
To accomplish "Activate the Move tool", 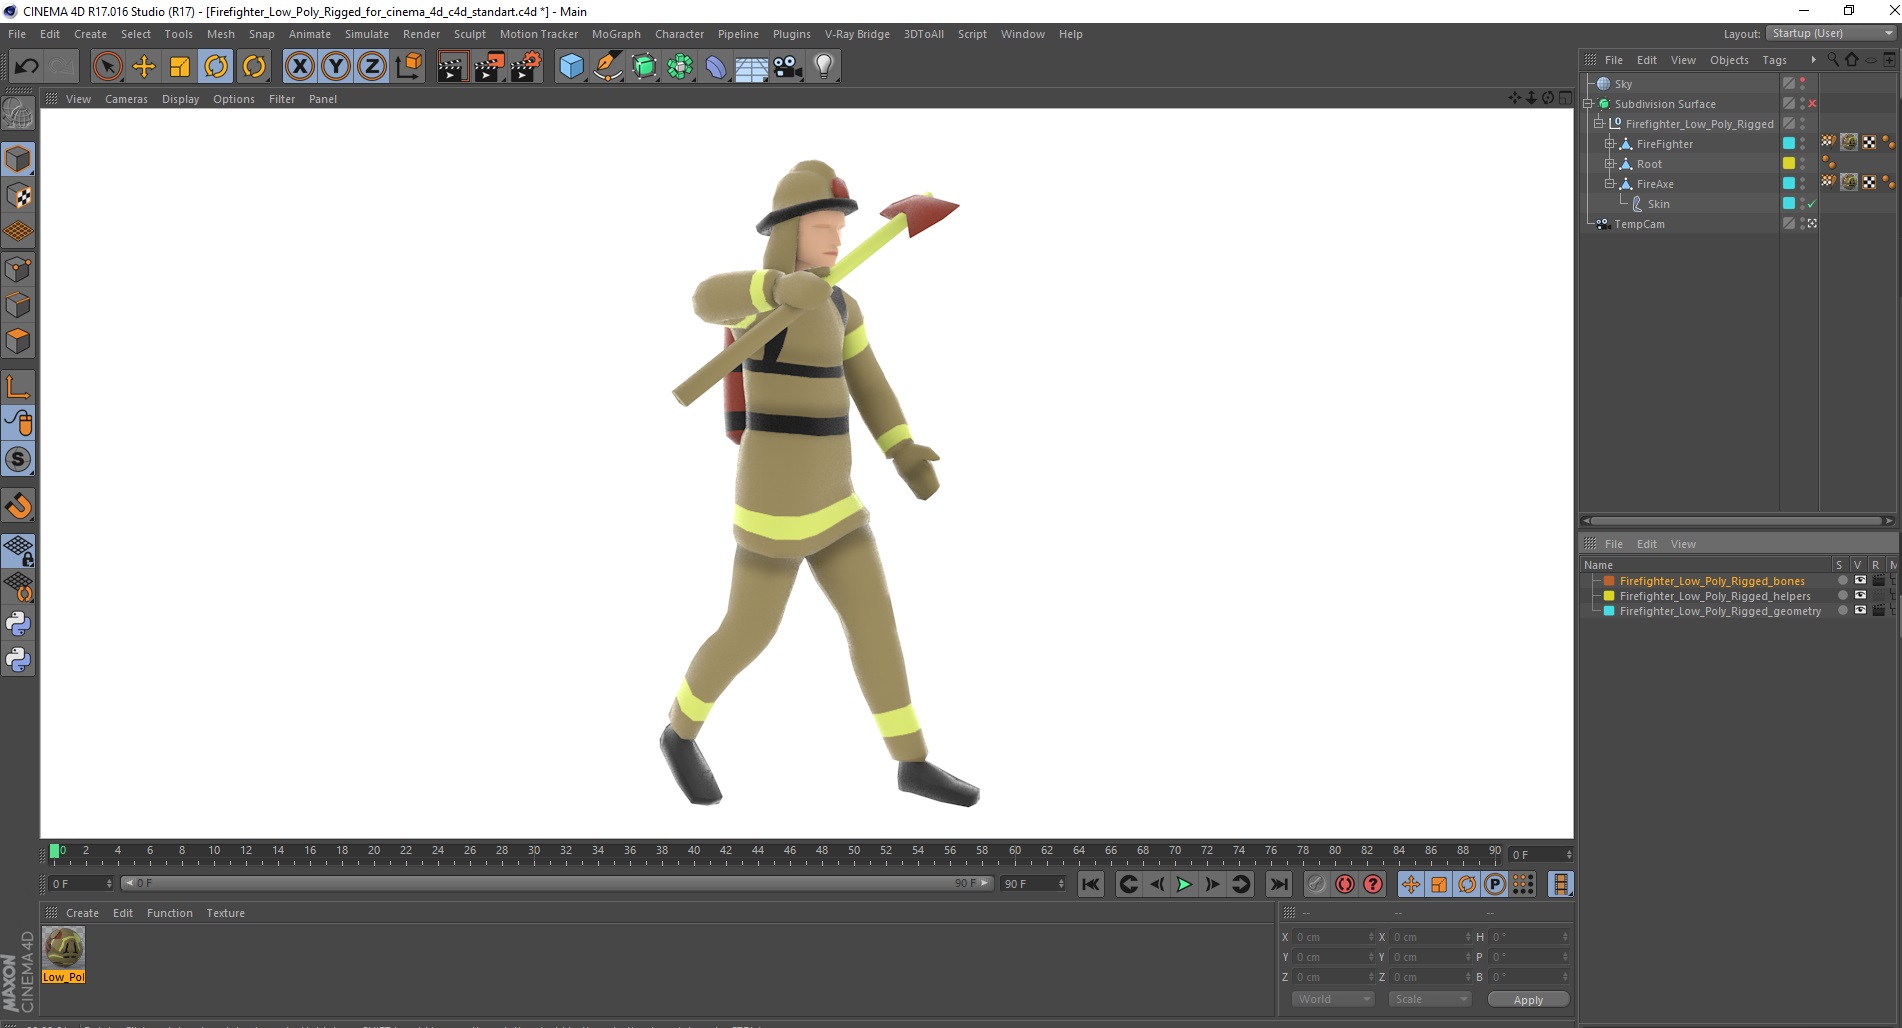I will click(144, 67).
